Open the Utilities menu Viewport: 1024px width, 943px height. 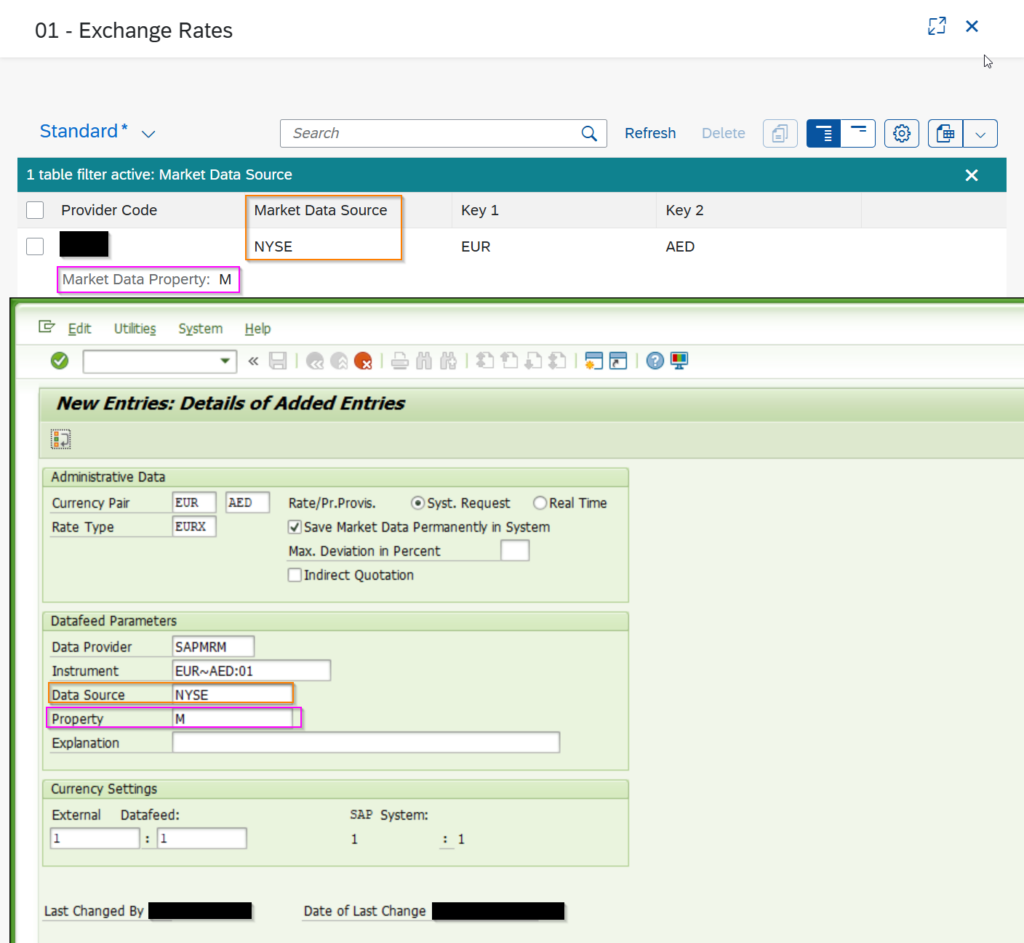coord(135,328)
